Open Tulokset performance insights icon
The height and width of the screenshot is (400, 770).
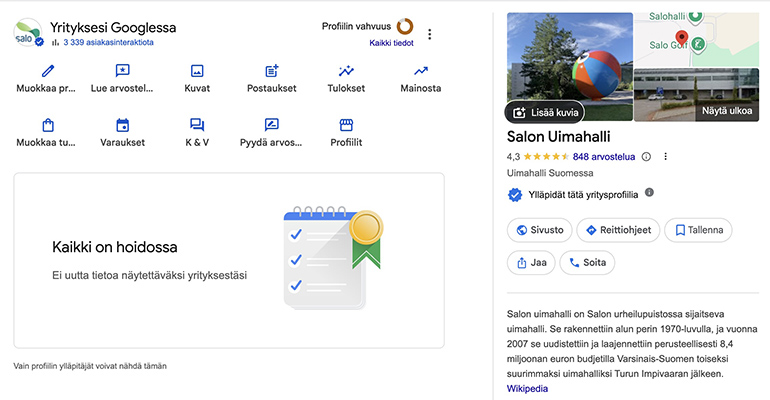tap(347, 71)
